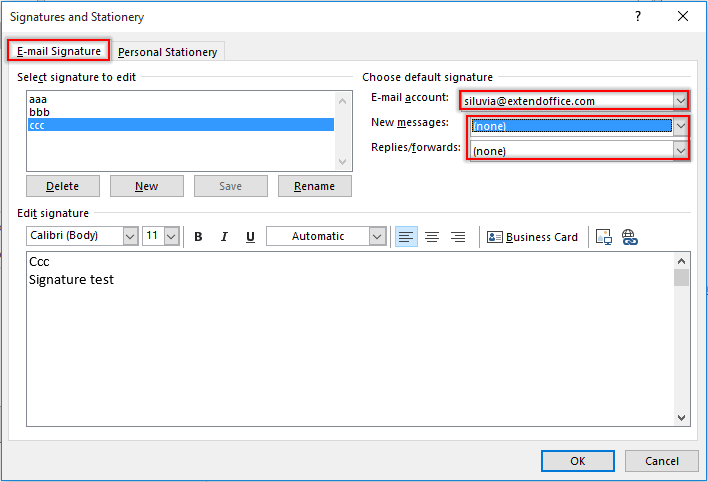The height and width of the screenshot is (482, 708).
Task: Rename the selected signature
Action: (315, 186)
